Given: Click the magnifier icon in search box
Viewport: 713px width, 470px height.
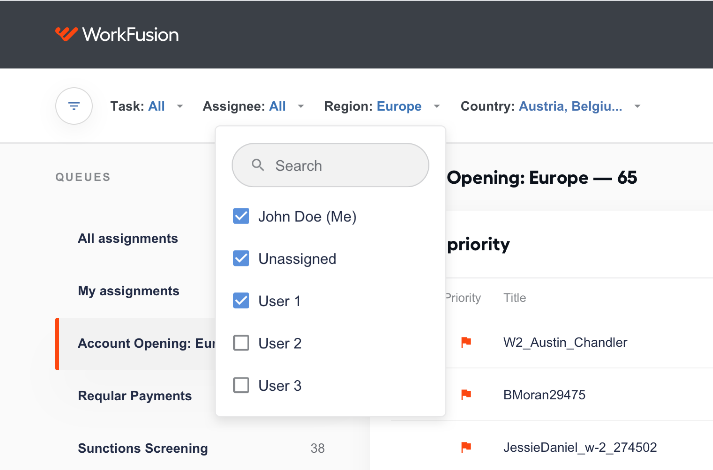Looking at the screenshot, I should 258,165.
